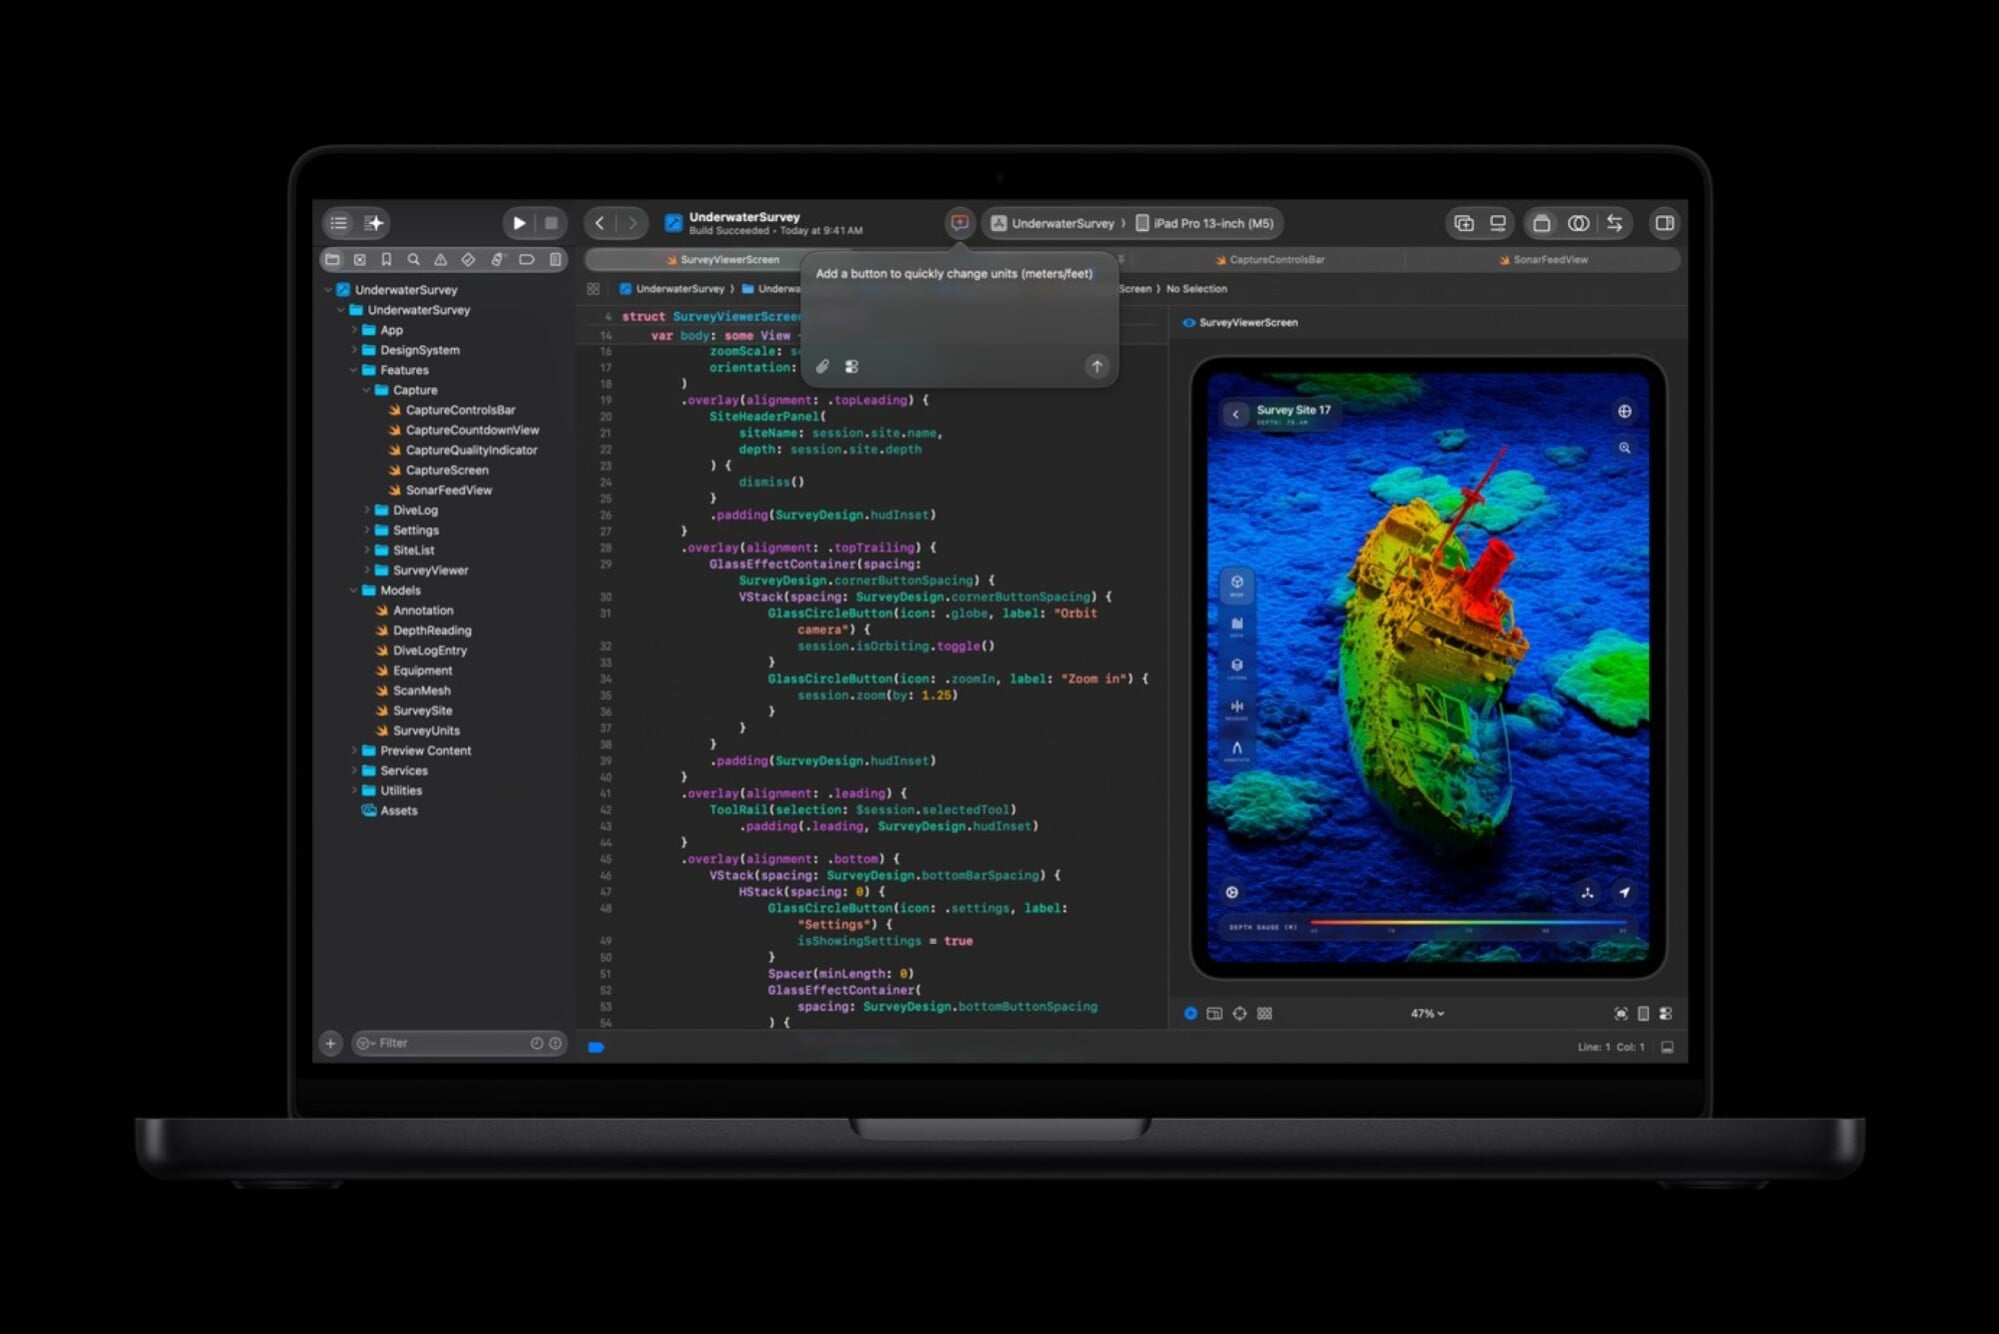Viewport: 1999px width, 1334px height.
Task: Show the breakpoint navigator
Action: (x=526, y=260)
